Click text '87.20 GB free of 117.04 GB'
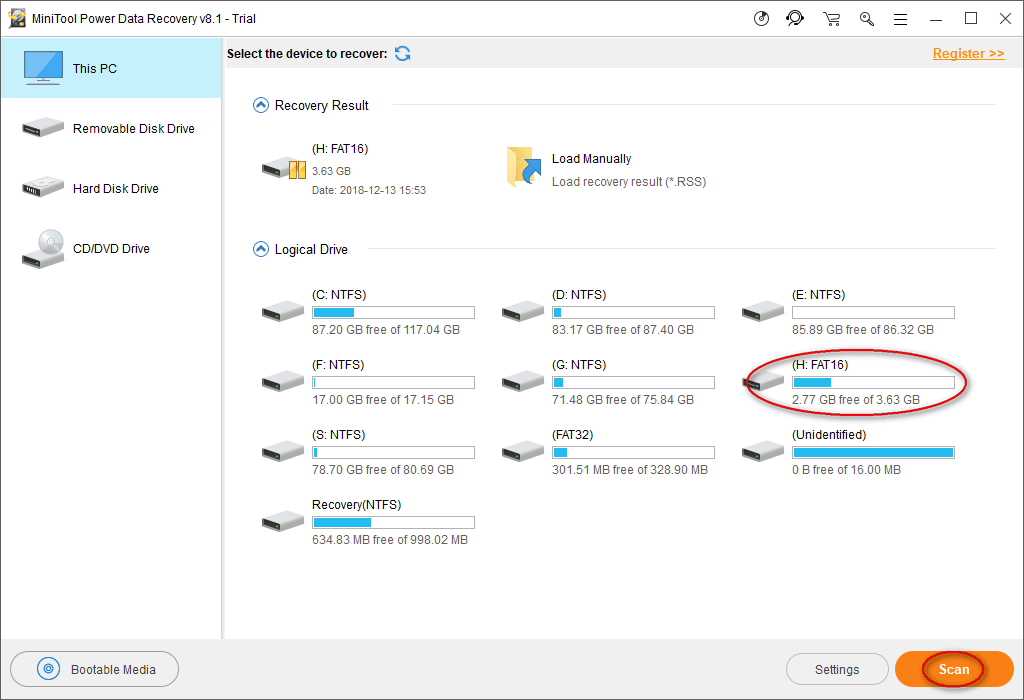 pos(386,330)
